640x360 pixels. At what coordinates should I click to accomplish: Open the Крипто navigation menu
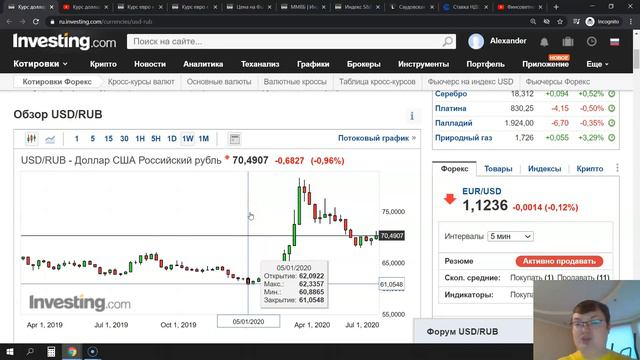103,64
